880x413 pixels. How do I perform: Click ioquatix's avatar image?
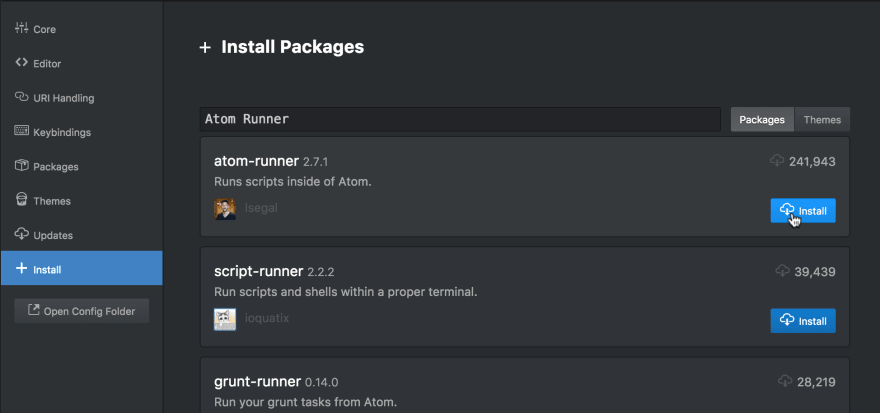click(x=225, y=319)
